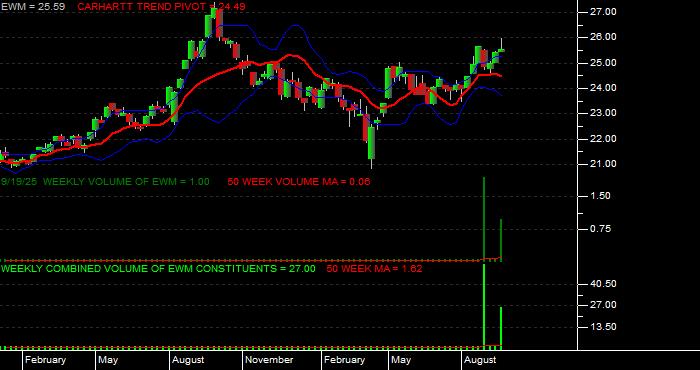The height and width of the screenshot is (370, 700).
Task: Click the last August date label
Action: [480, 360]
